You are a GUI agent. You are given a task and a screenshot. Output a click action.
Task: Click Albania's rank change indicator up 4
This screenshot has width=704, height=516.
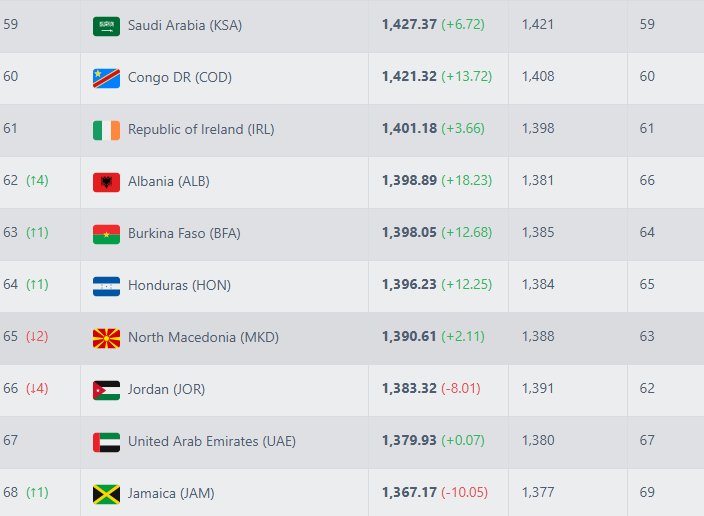37,181
